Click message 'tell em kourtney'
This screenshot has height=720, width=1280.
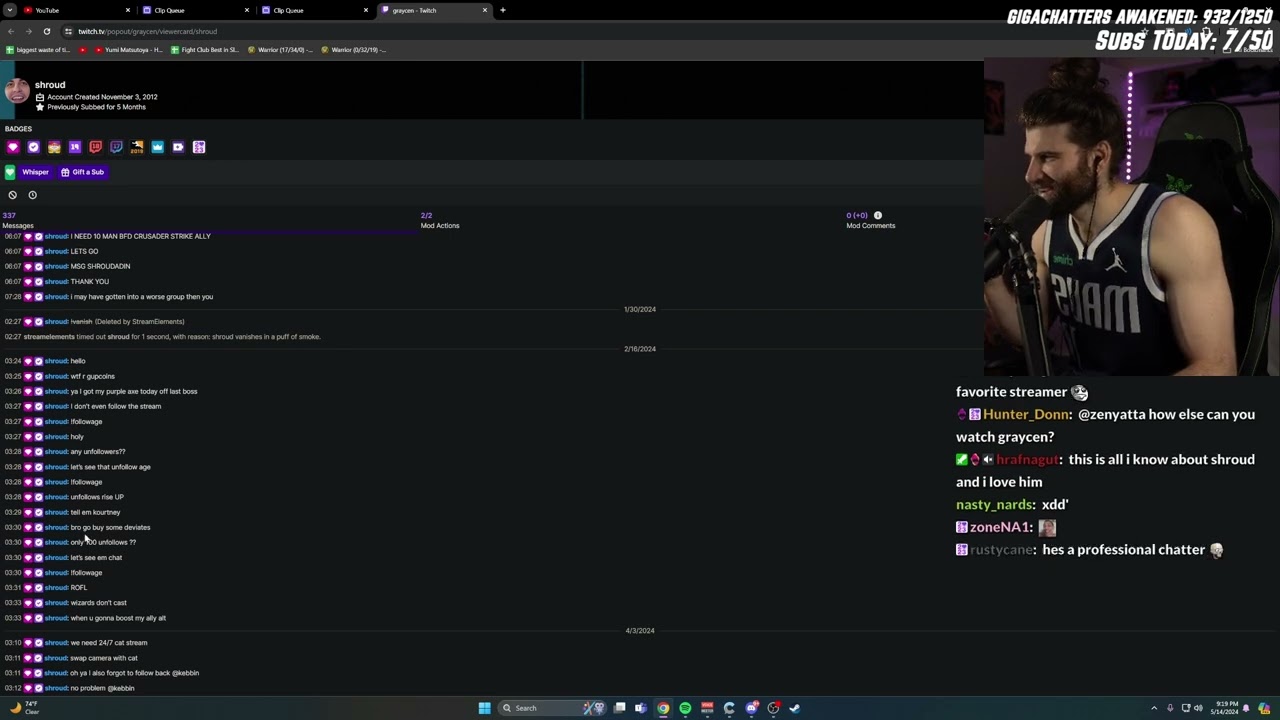click(x=95, y=512)
